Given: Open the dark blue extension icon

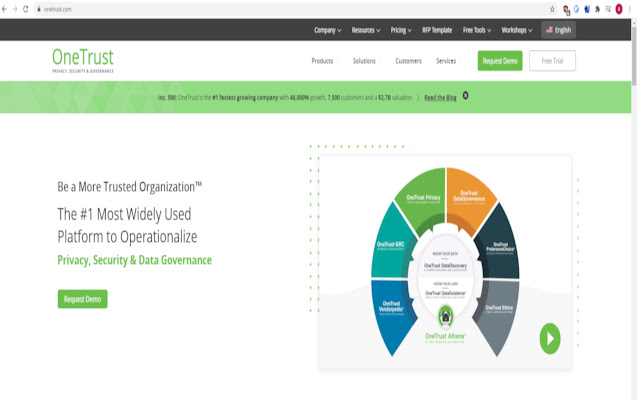Looking at the screenshot, I should [x=587, y=9].
